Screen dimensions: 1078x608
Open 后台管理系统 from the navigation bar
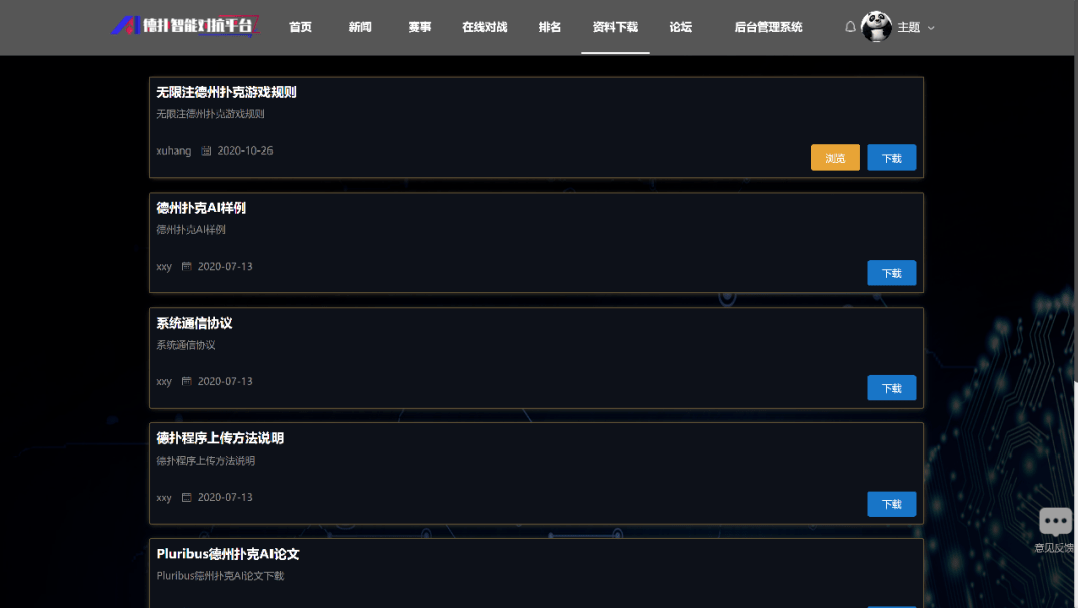point(767,27)
